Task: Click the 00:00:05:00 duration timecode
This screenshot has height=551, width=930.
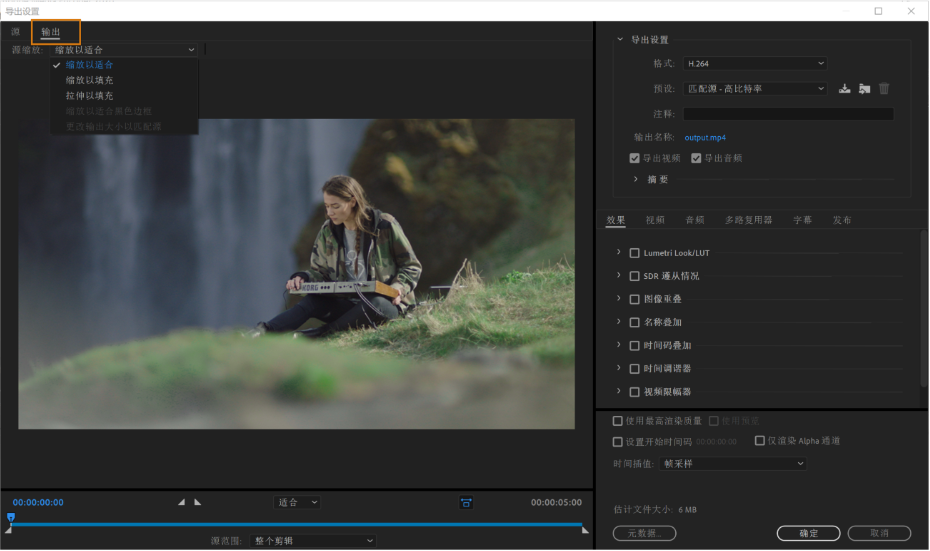Action: [x=556, y=503]
